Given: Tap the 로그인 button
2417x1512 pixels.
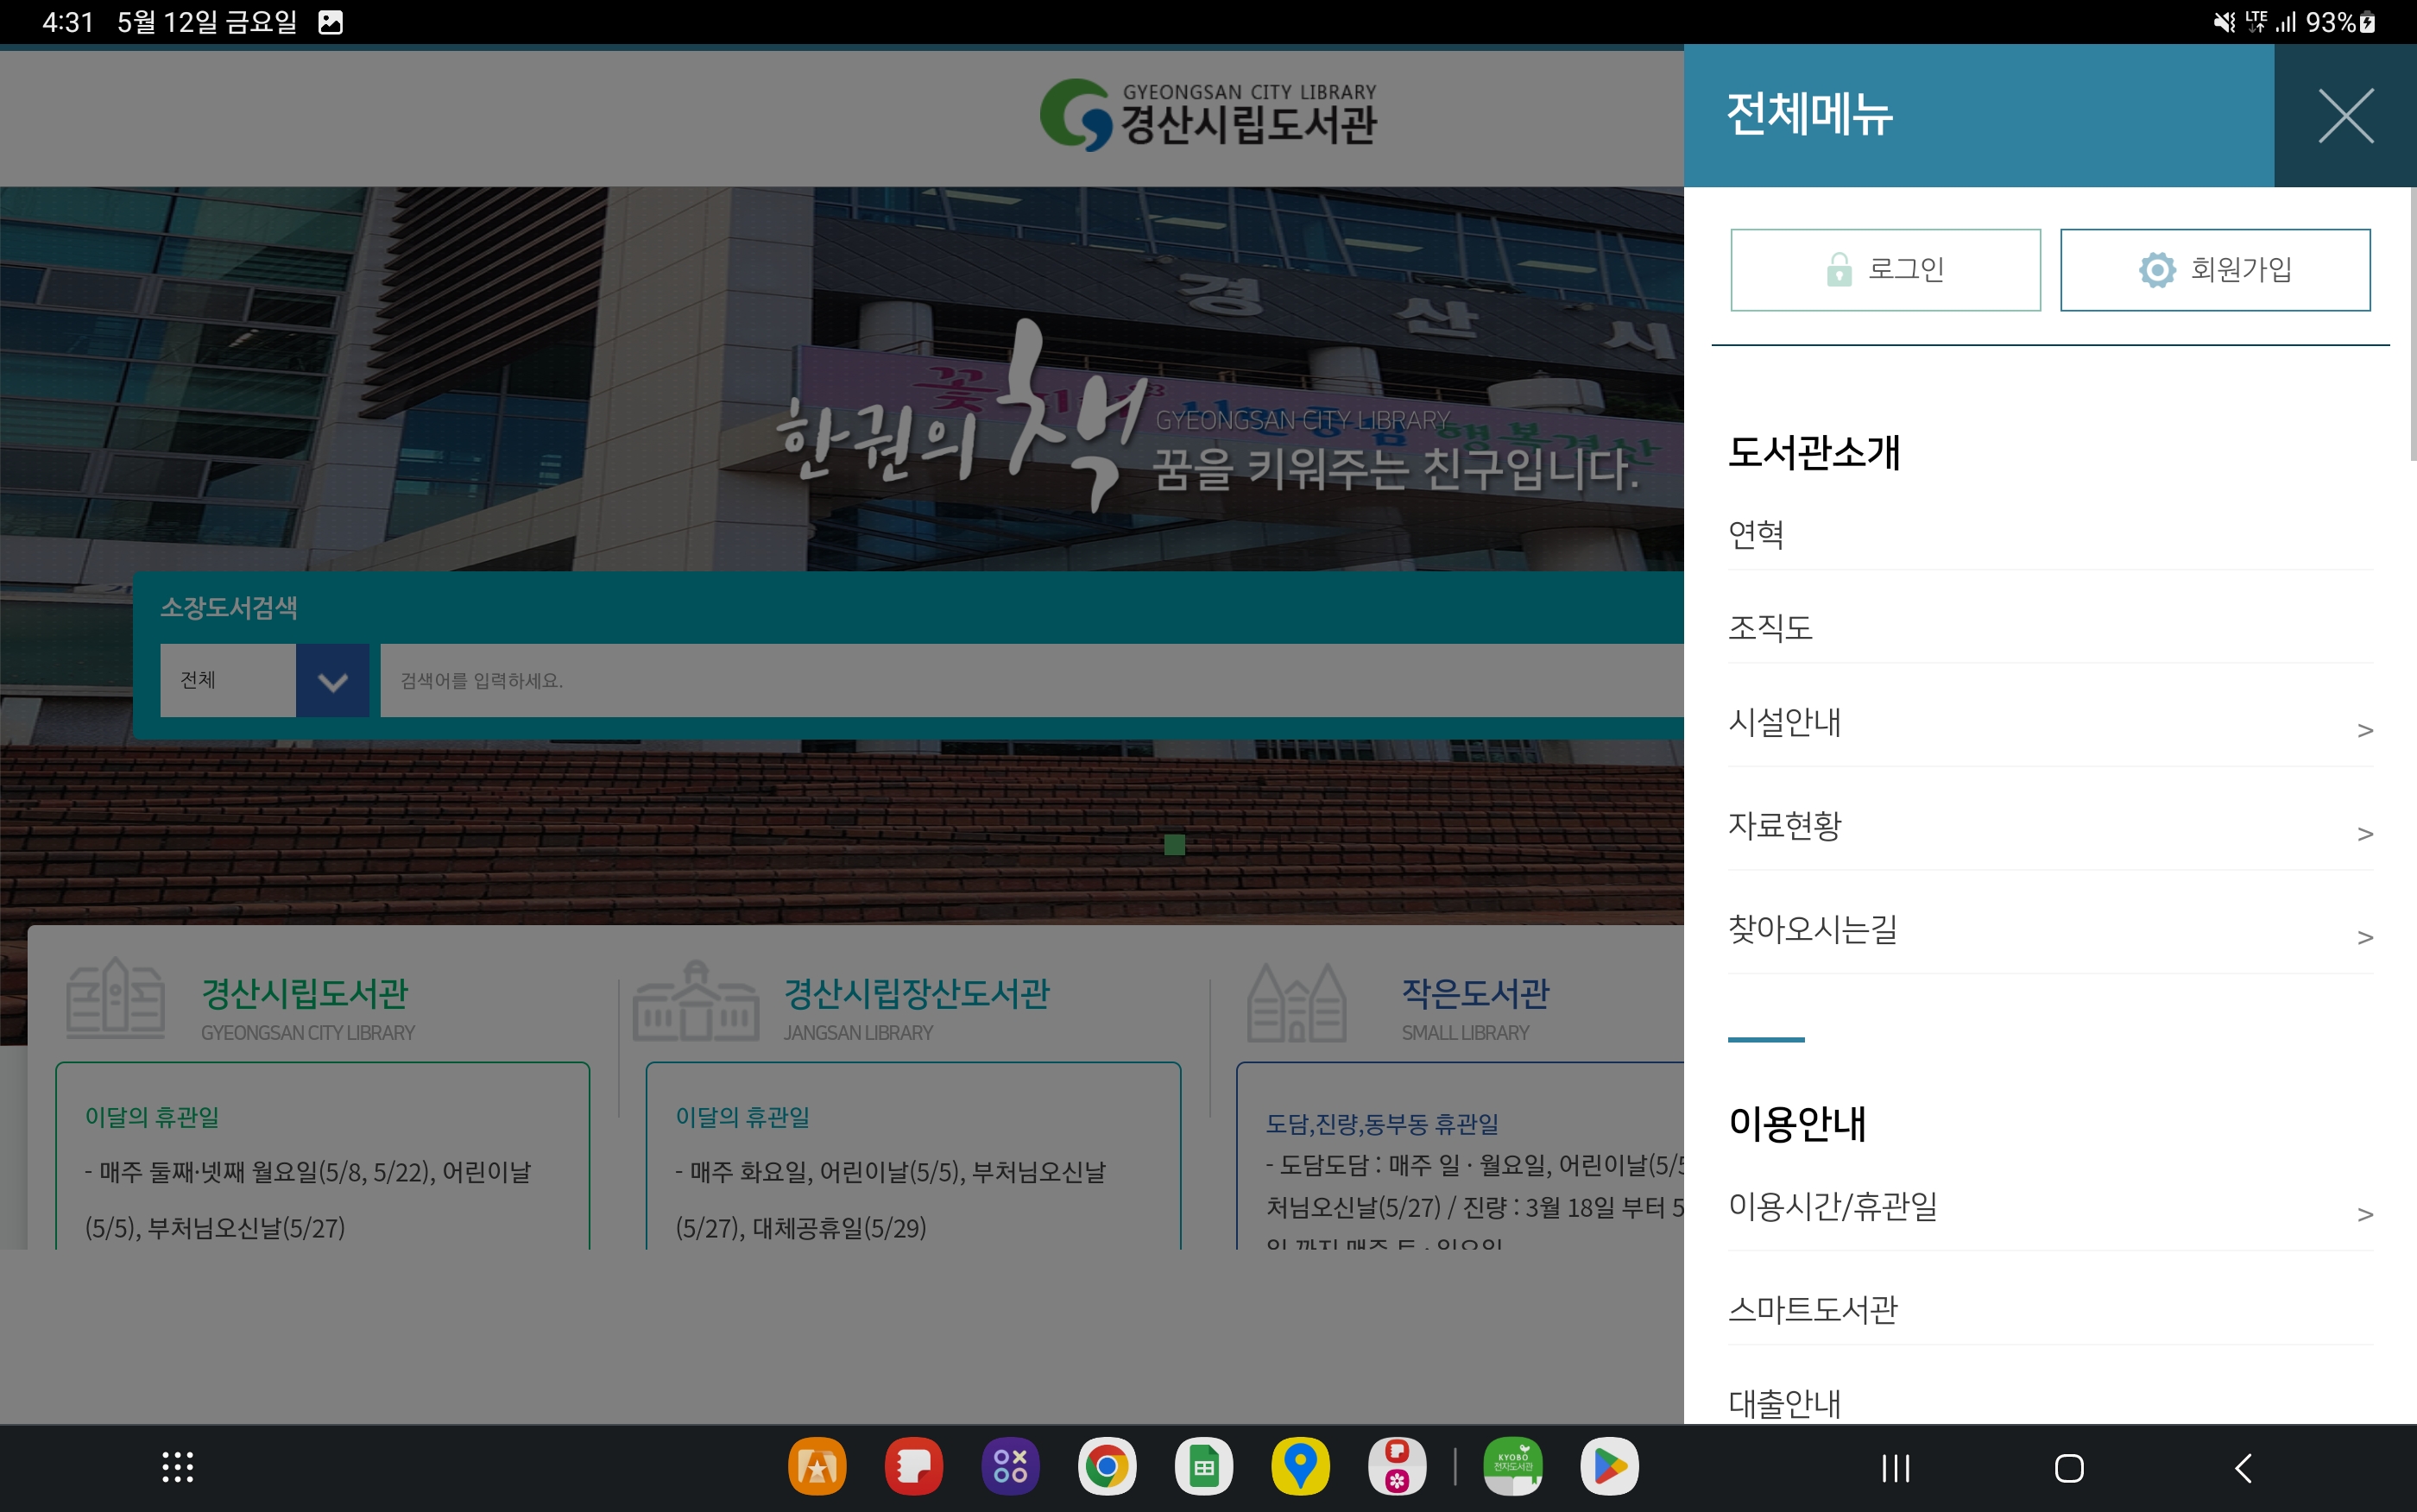Looking at the screenshot, I should (x=1884, y=269).
